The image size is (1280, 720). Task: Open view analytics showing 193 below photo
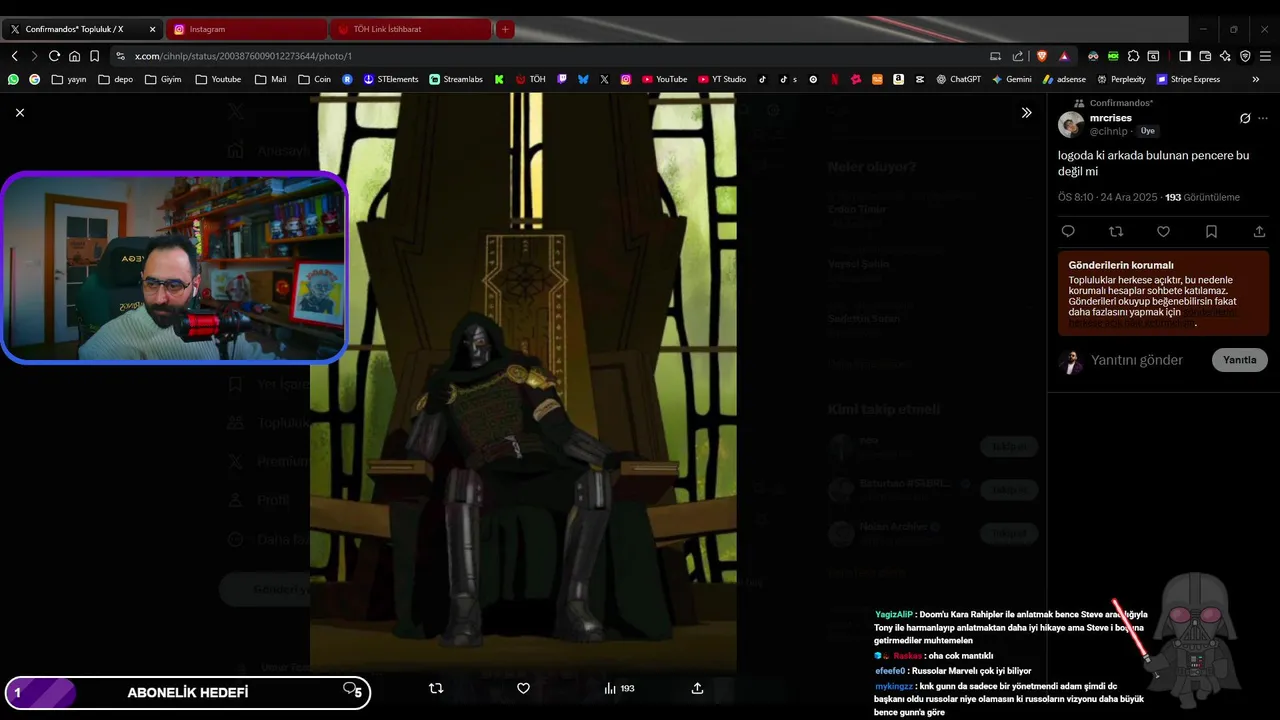point(619,688)
